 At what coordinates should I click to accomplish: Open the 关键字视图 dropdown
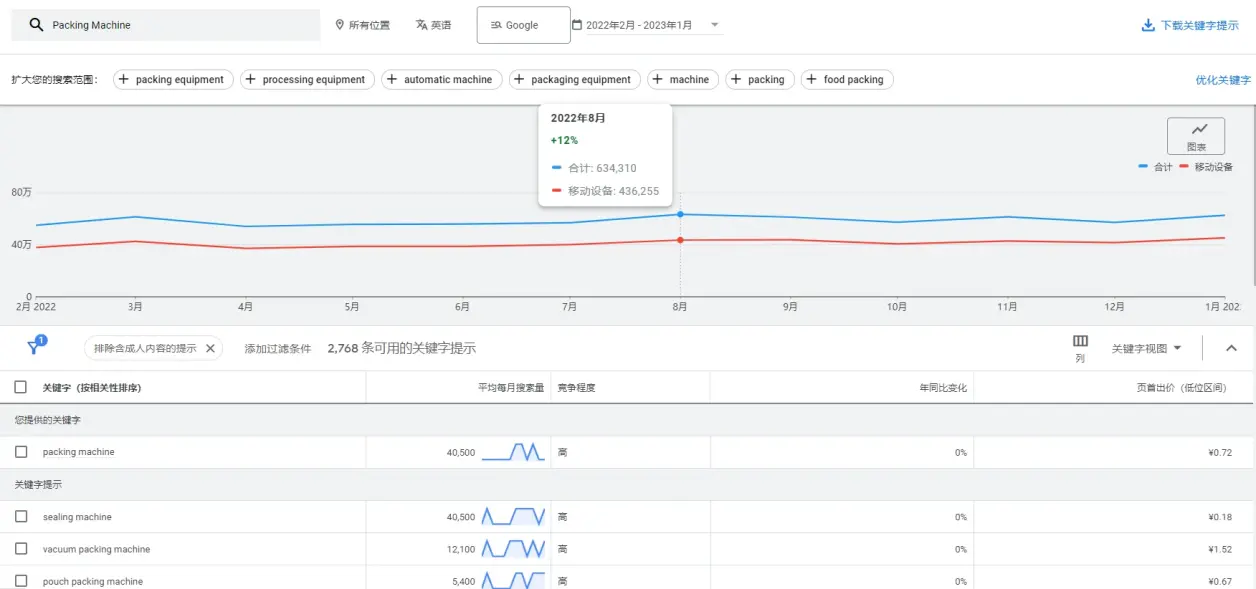click(x=1147, y=348)
